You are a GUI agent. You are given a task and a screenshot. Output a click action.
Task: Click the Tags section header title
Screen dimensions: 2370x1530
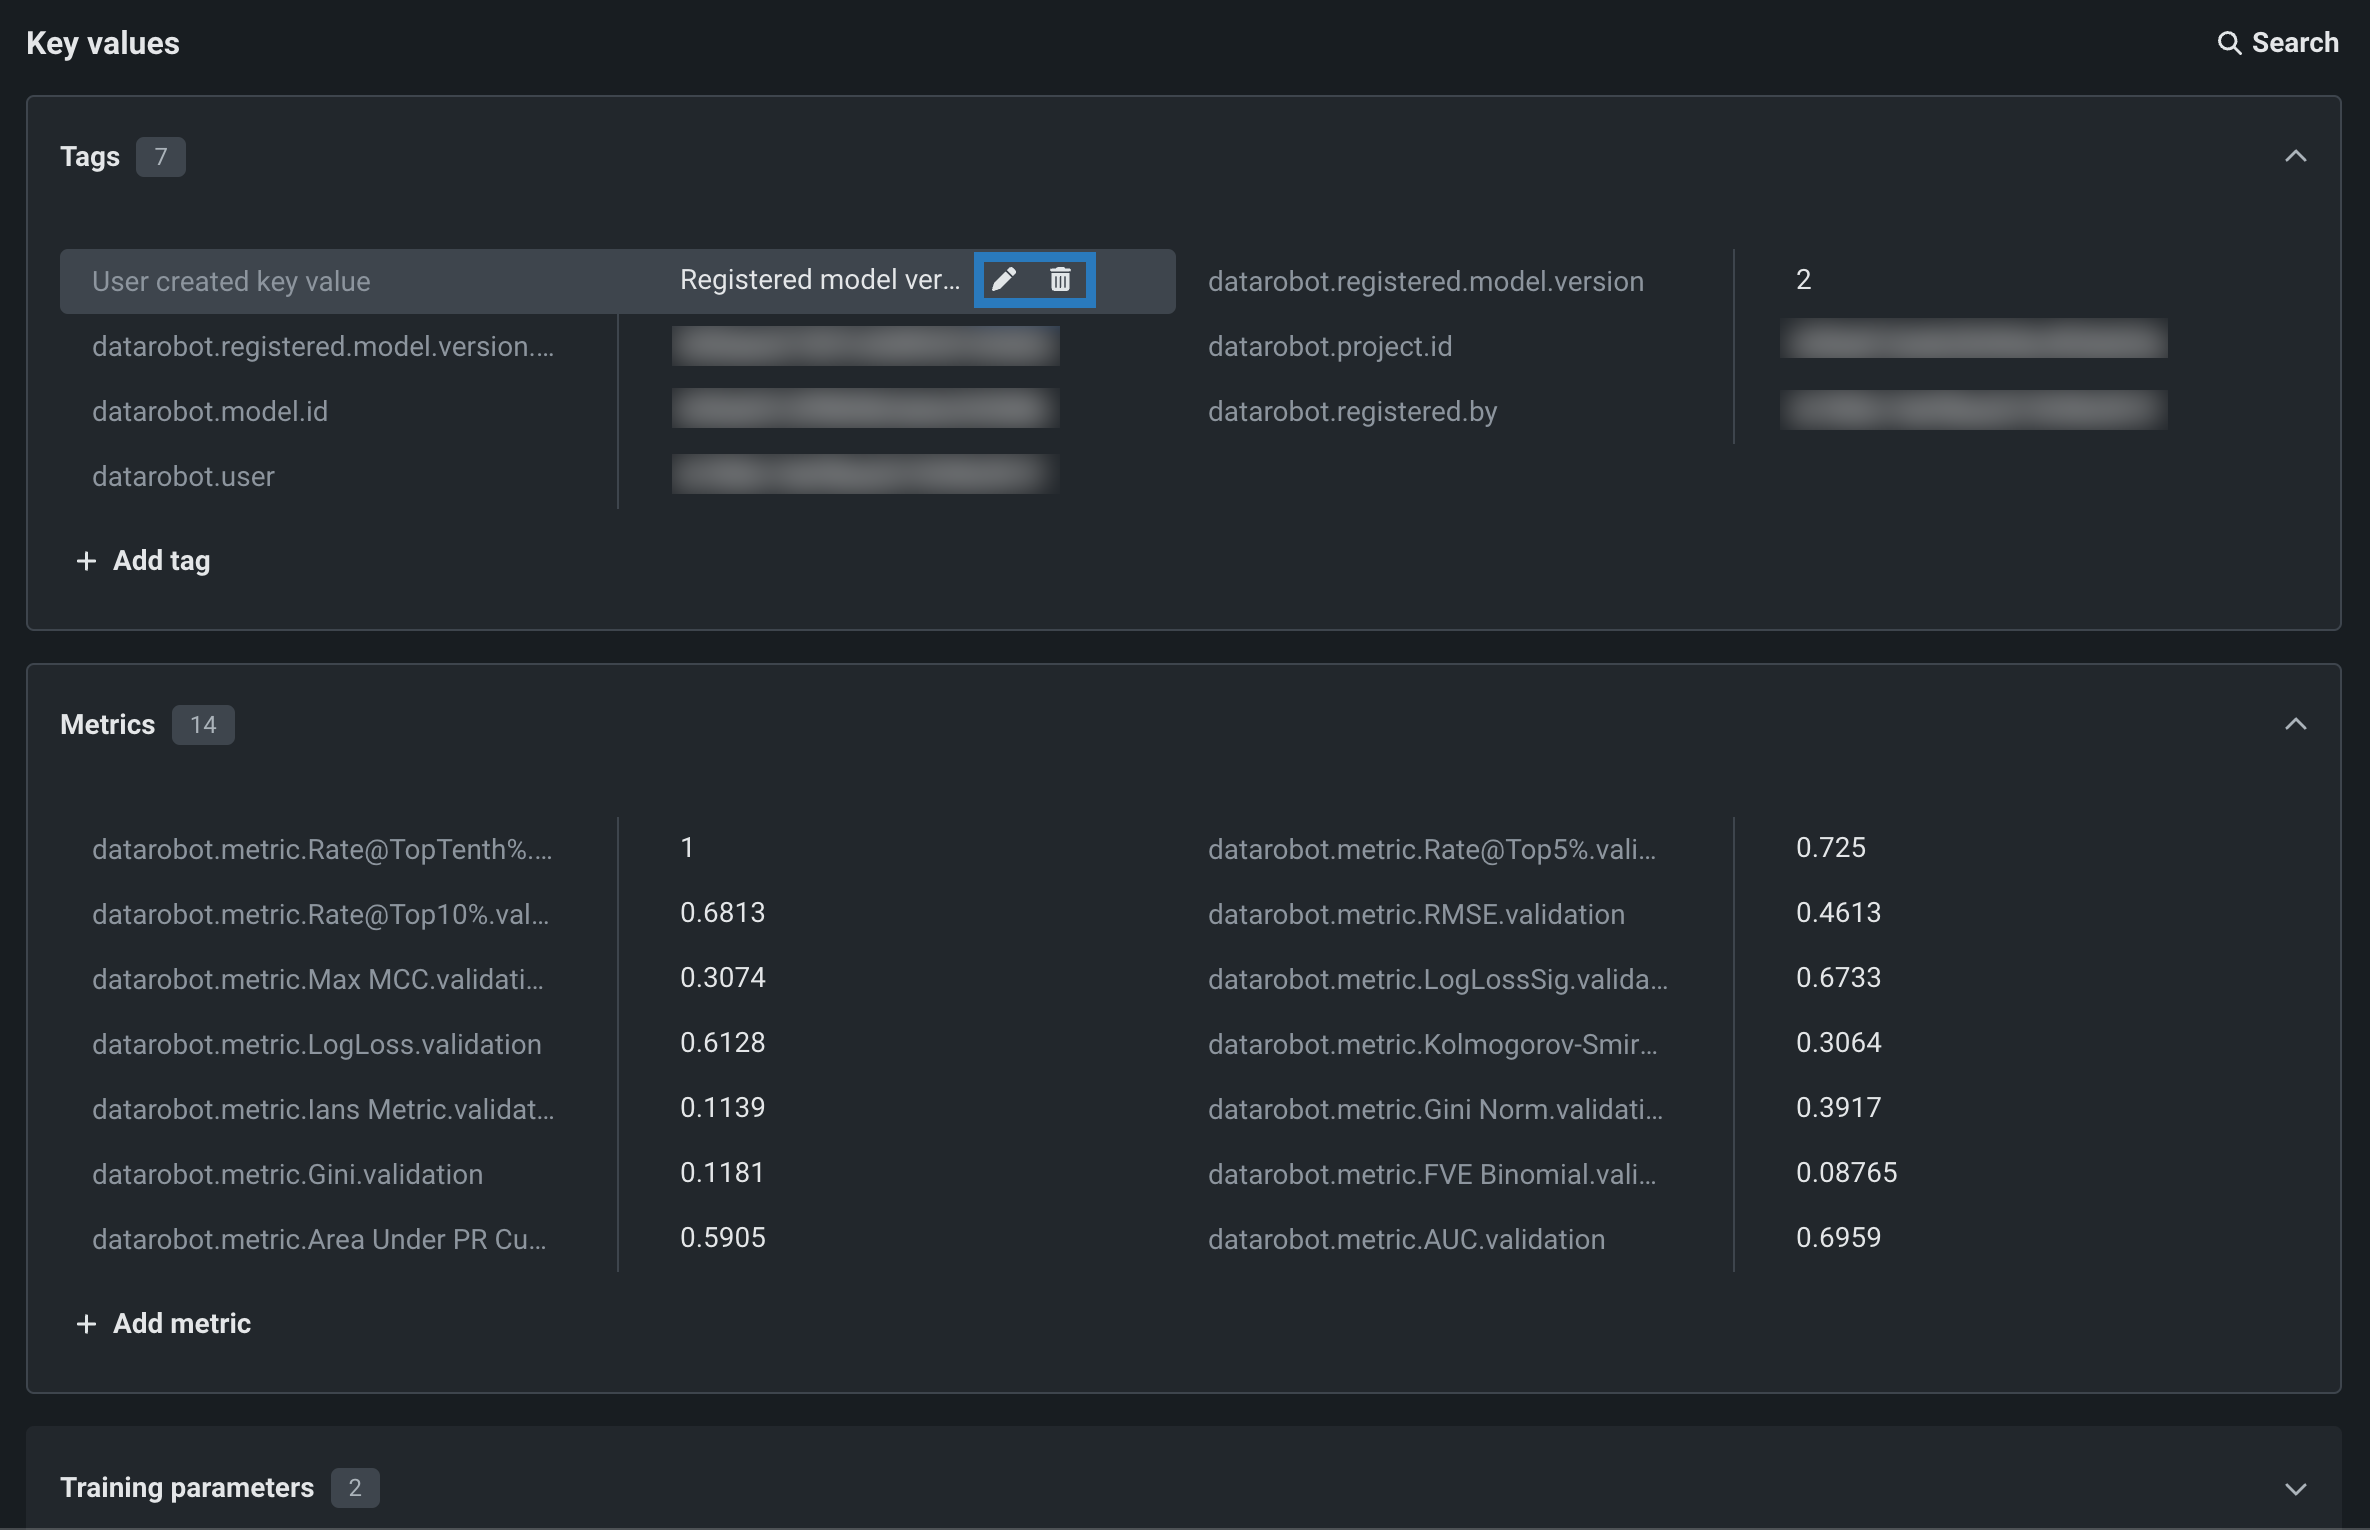point(90,157)
